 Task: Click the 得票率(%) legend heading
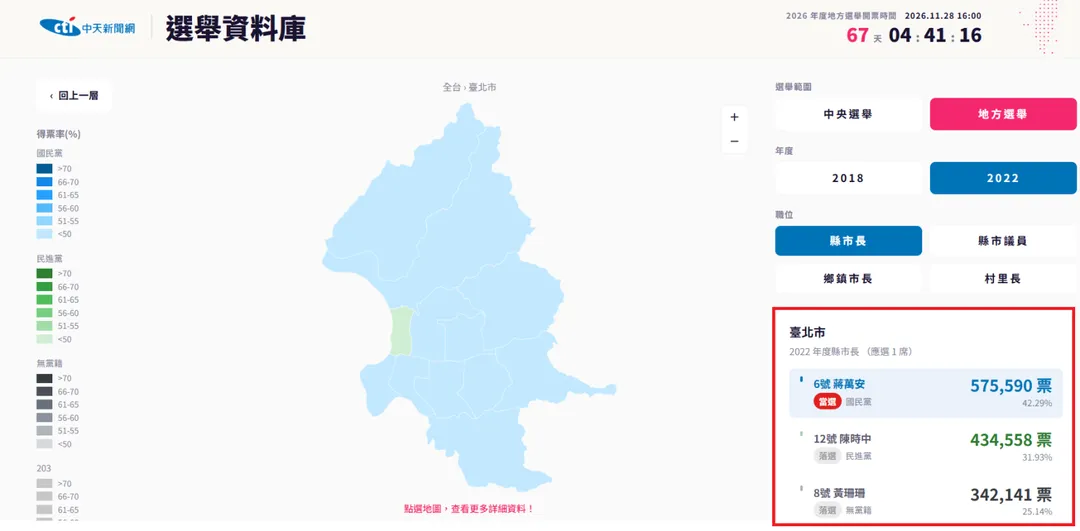click(x=59, y=134)
